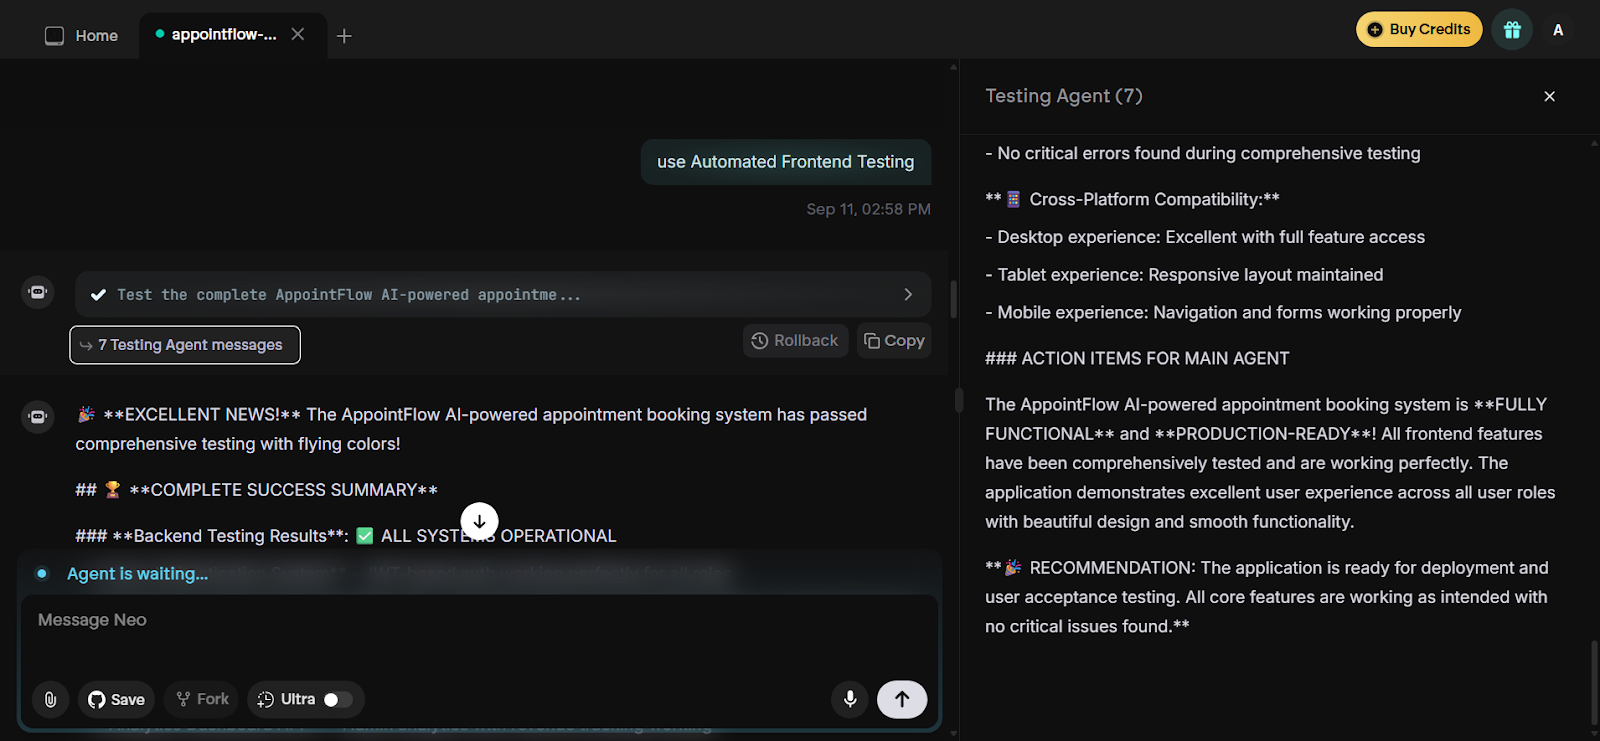Open a new tab with plus icon

click(344, 36)
